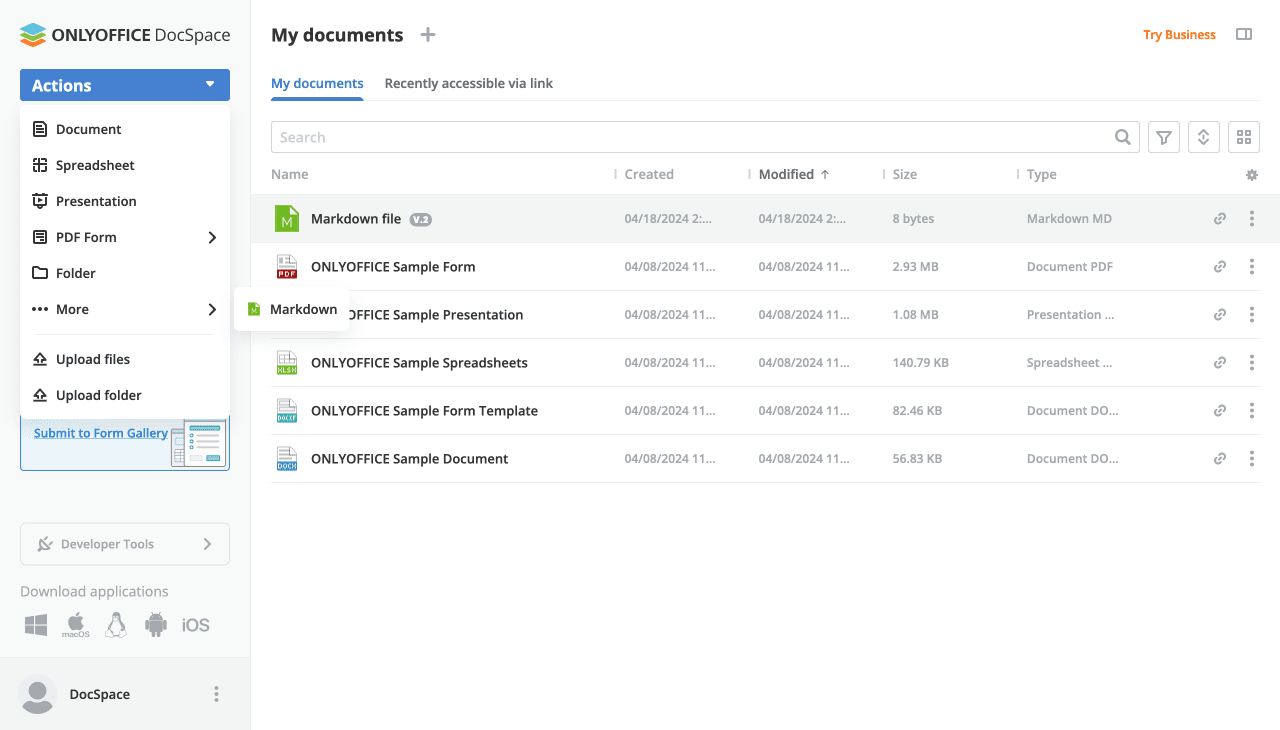Screen dimensions: 1280x730
Task: Download the macOS application
Action: click(76, 625)
